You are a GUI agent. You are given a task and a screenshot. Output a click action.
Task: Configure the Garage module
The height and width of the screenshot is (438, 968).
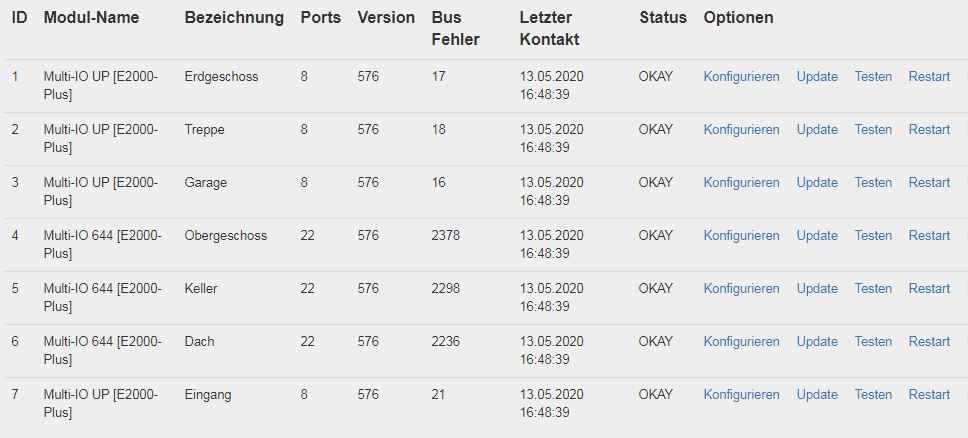[x=741, y=183]
